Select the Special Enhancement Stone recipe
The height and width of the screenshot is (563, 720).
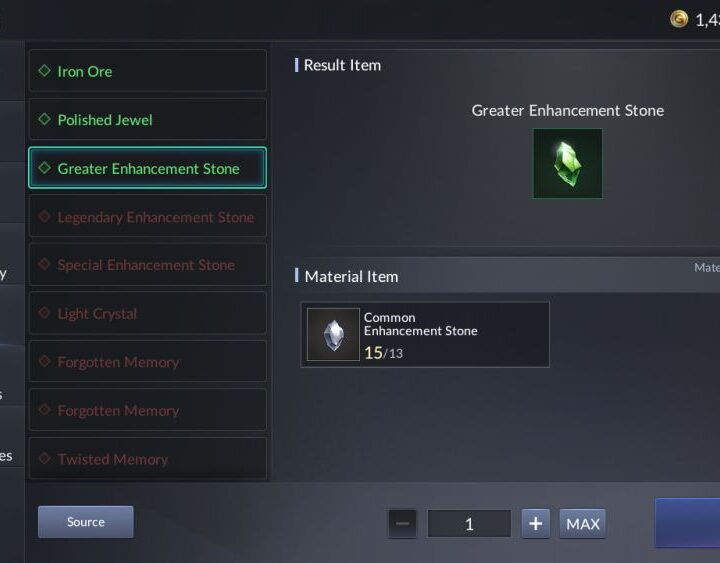tap(147, 265)
